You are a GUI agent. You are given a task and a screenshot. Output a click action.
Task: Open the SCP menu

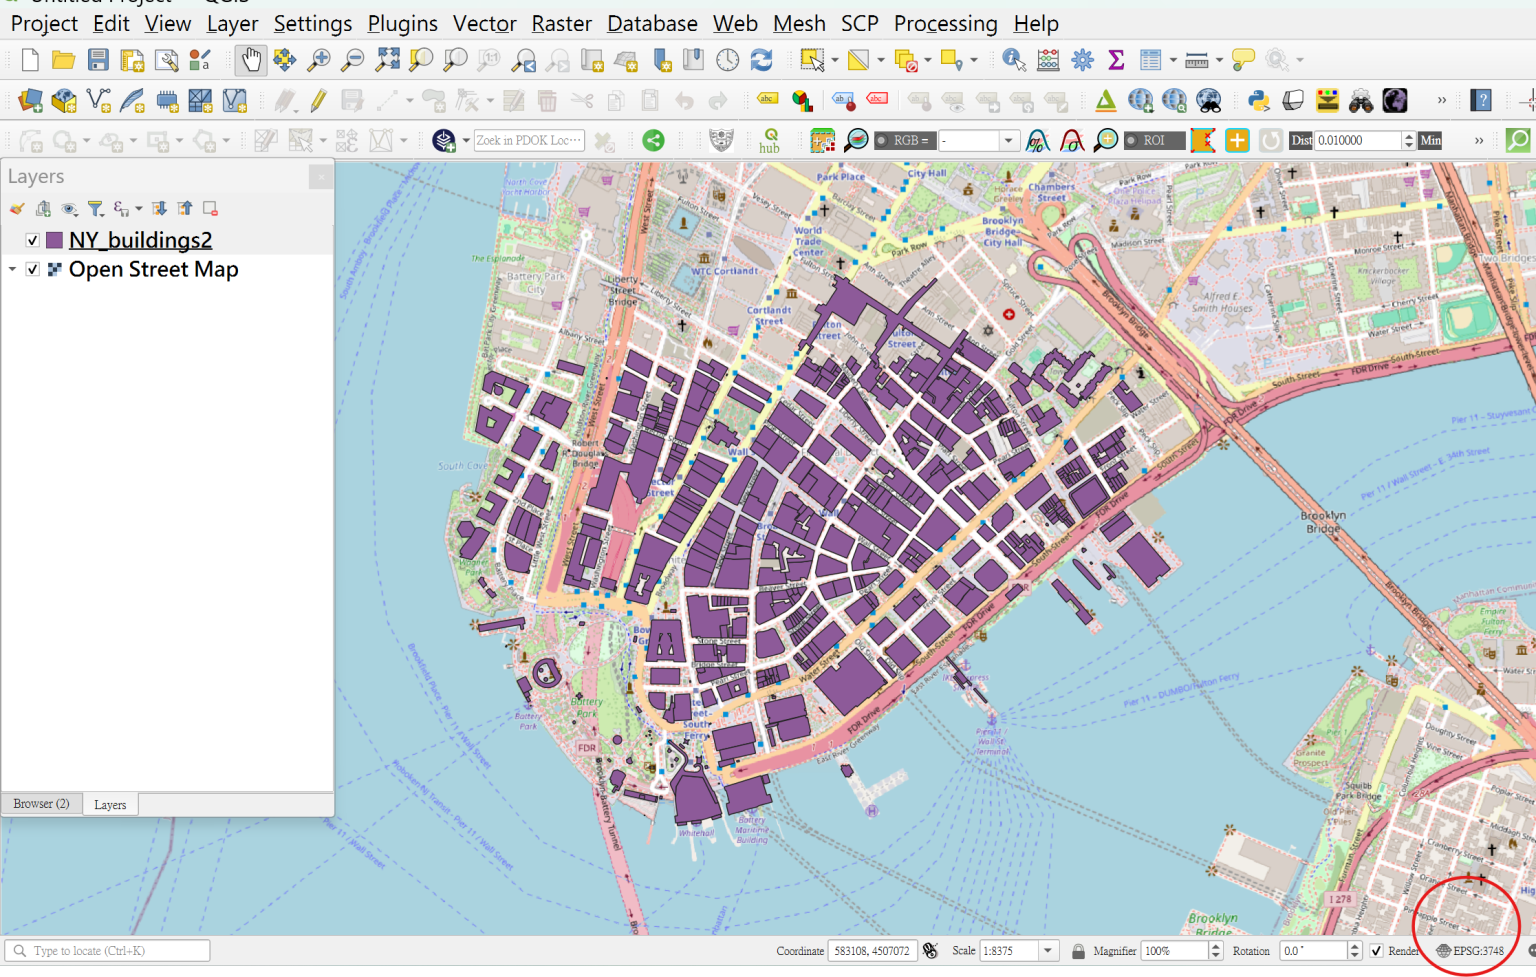859,23
